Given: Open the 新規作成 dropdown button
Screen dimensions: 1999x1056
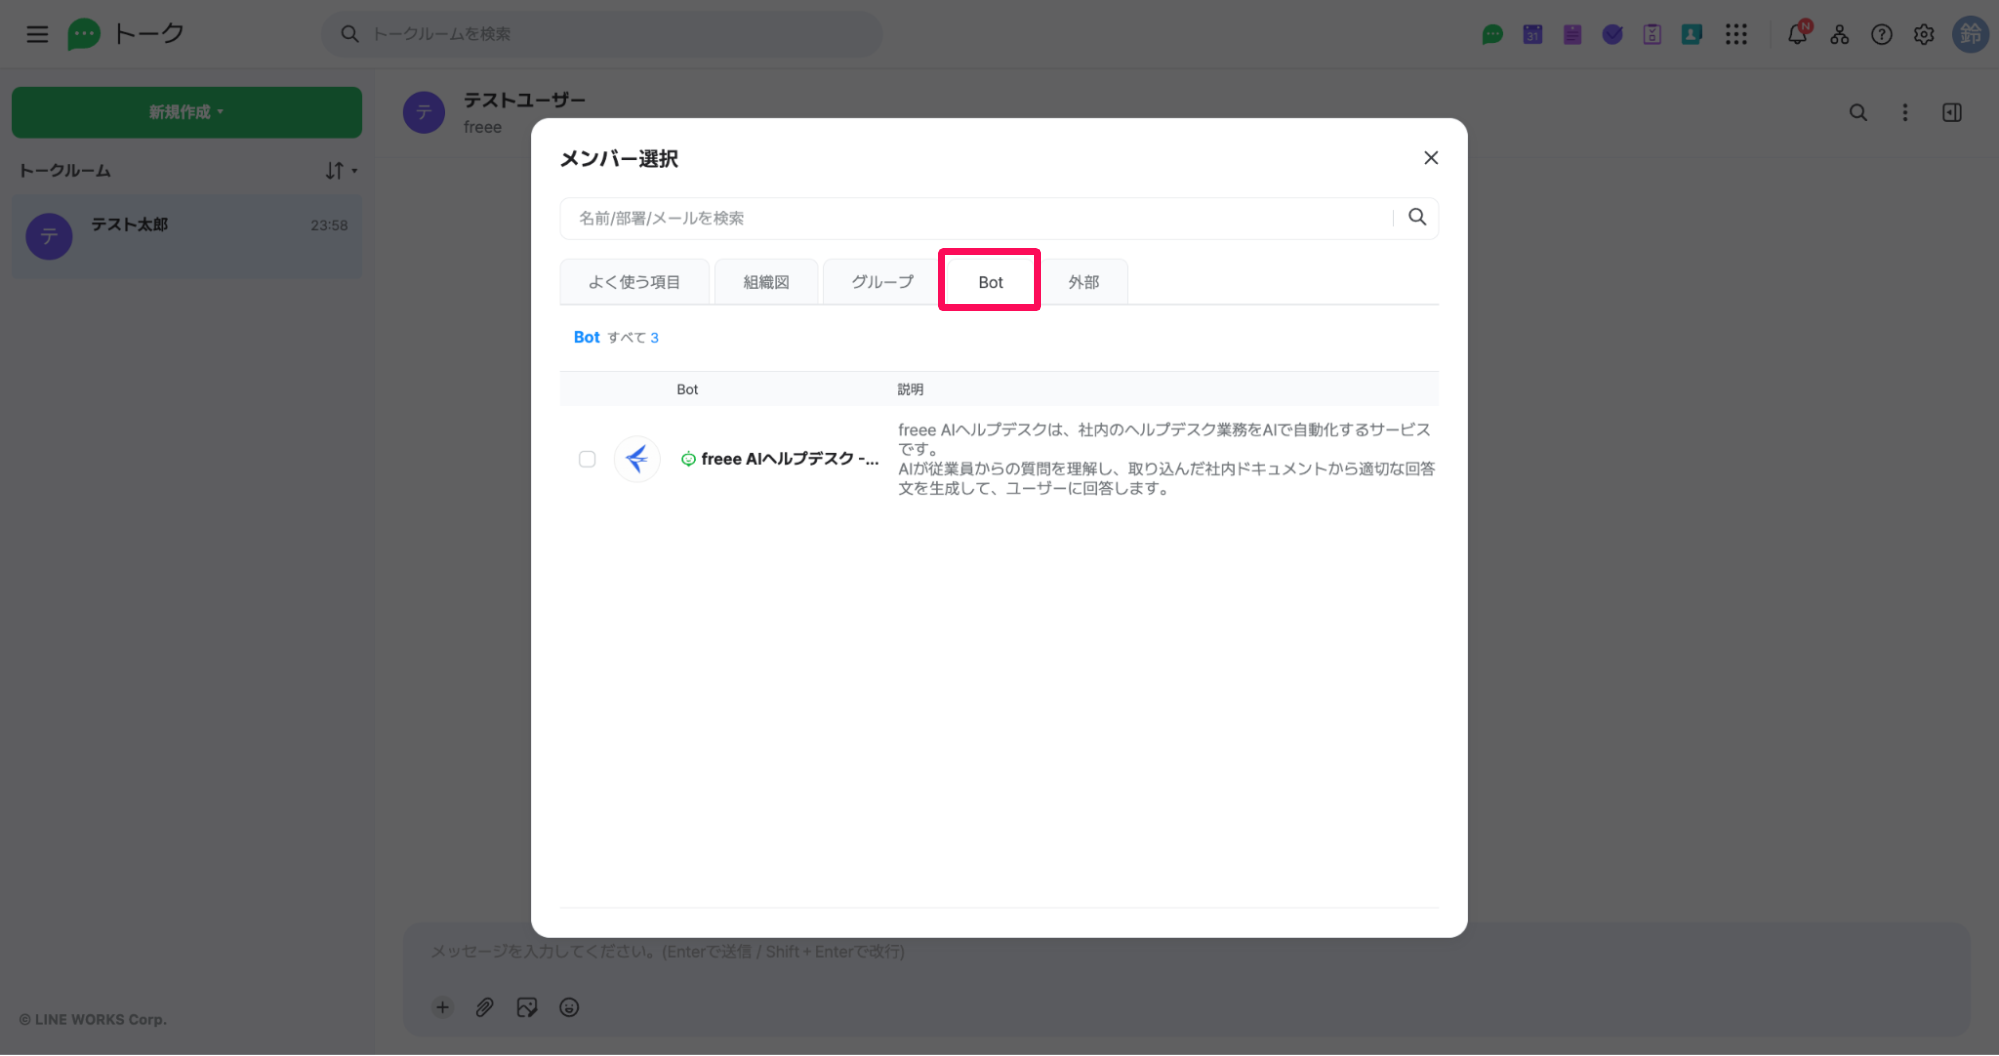Looking at the screenshot, I should tap(187, 112).
